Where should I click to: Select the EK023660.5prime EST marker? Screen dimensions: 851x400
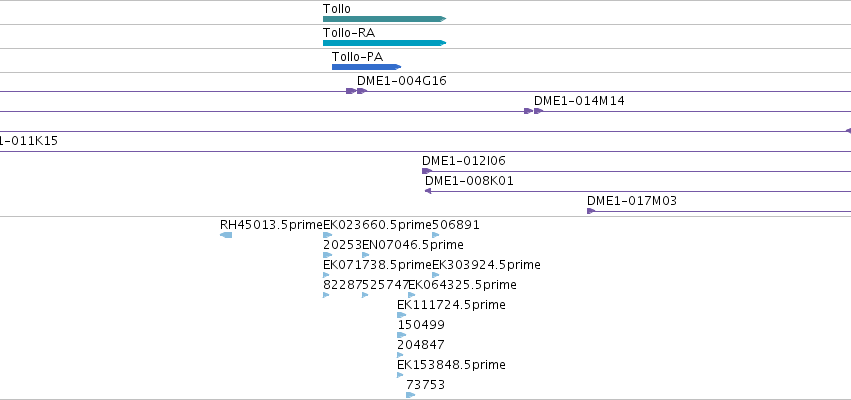click(x=327, y=235)
